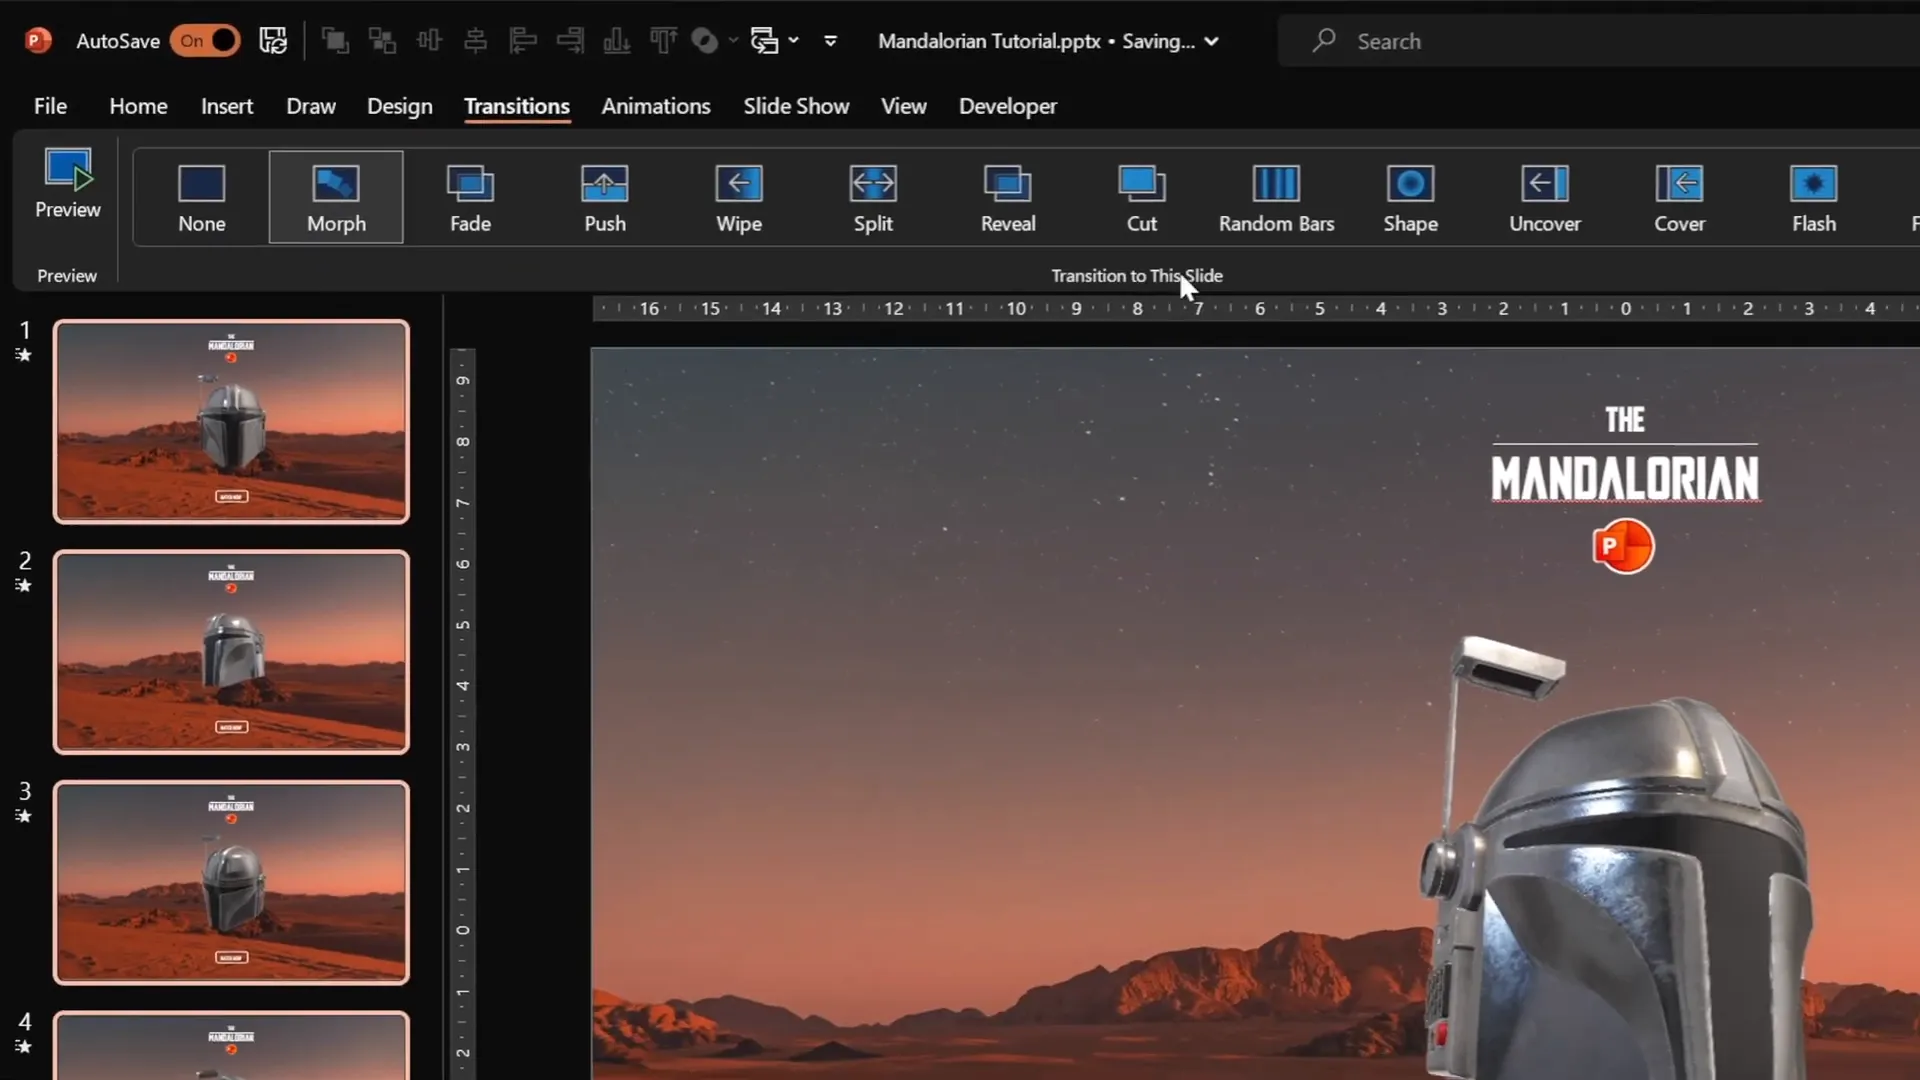Screen dimensions: 1920x1080
Task: Open the View tab
Action: [904, 106]
